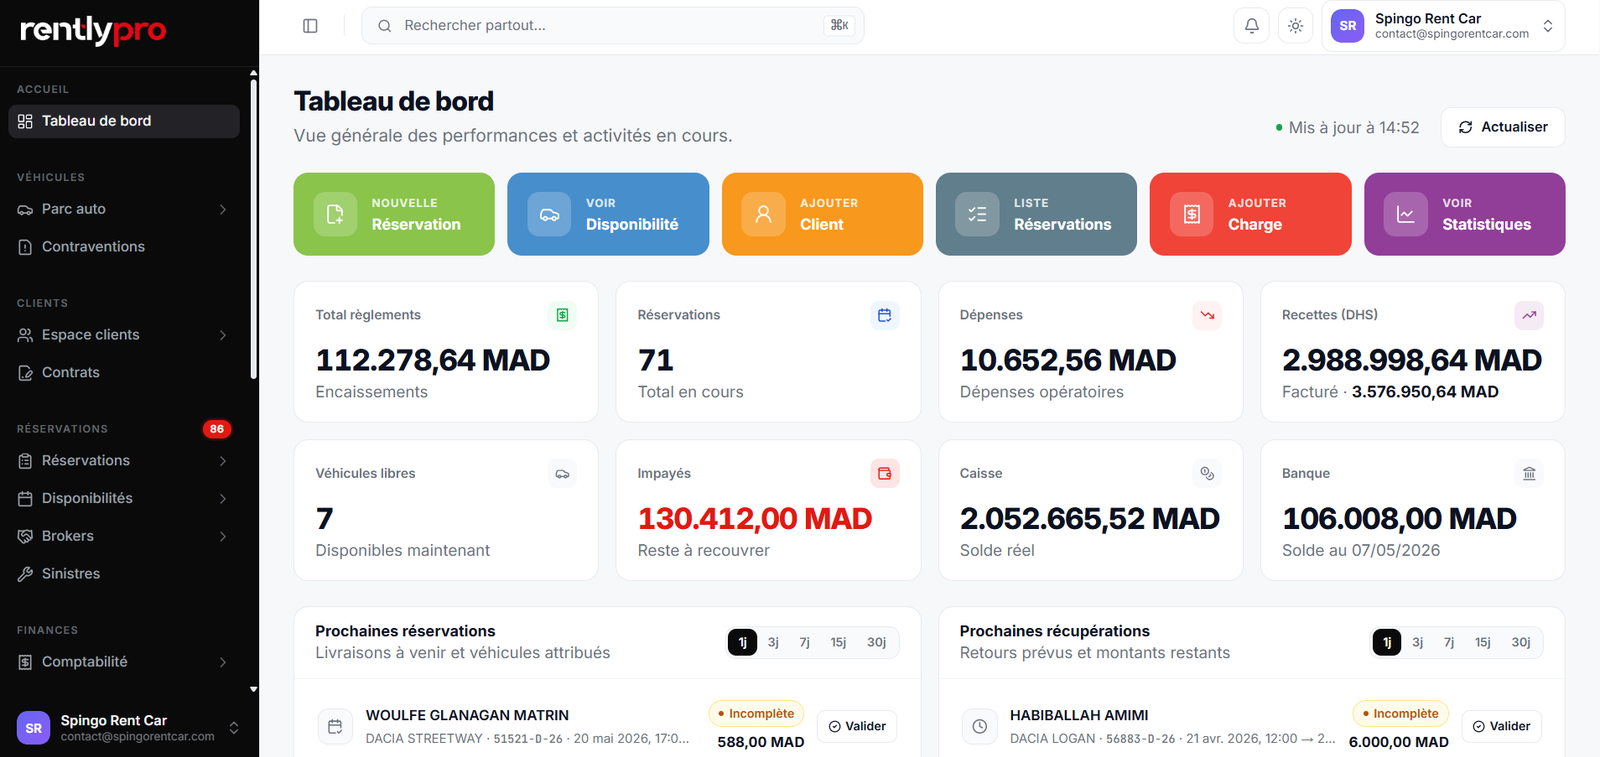Click the Nouvelle Réservation file-plus icon
This screenshot has width=1600, height=757.
(x=335, y=214)
